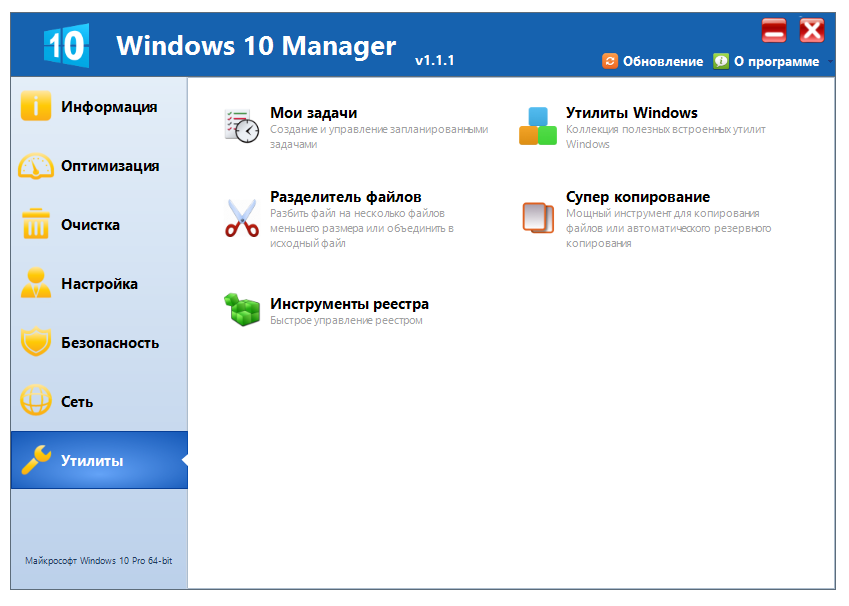
Task: Switch to the Настройка tab
Action: pyautogui.click(x=99, y=284)
